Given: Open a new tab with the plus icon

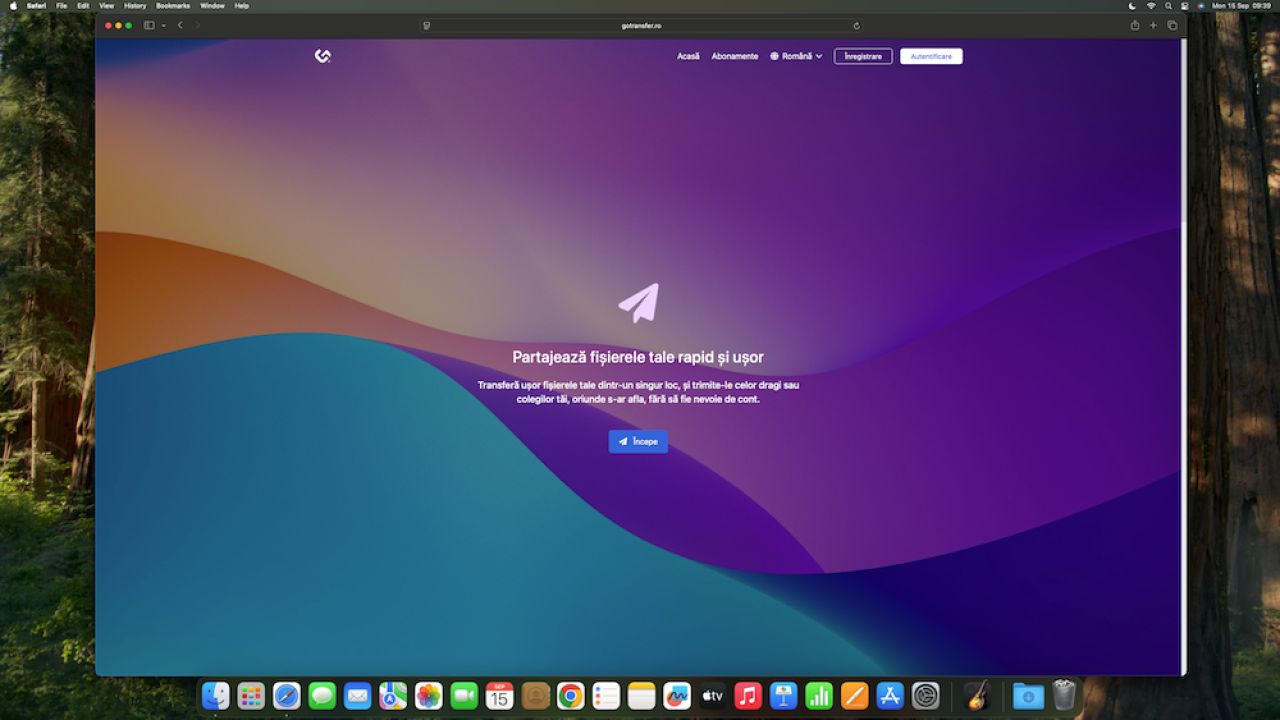Looking at the screenshot, I should pos(1153,25).
